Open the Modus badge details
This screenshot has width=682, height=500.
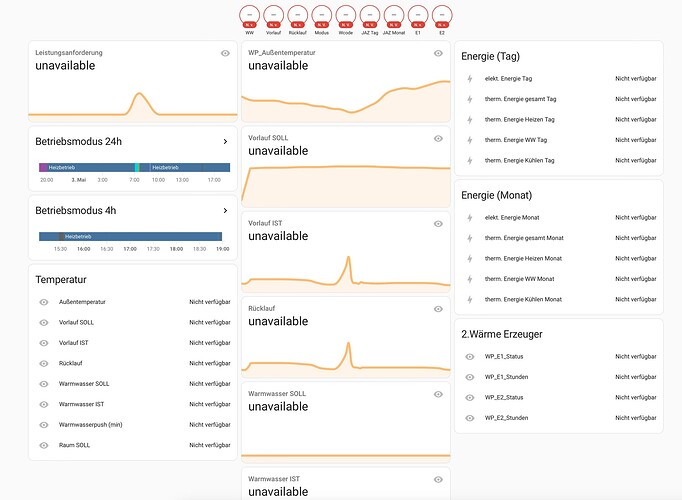321,16
